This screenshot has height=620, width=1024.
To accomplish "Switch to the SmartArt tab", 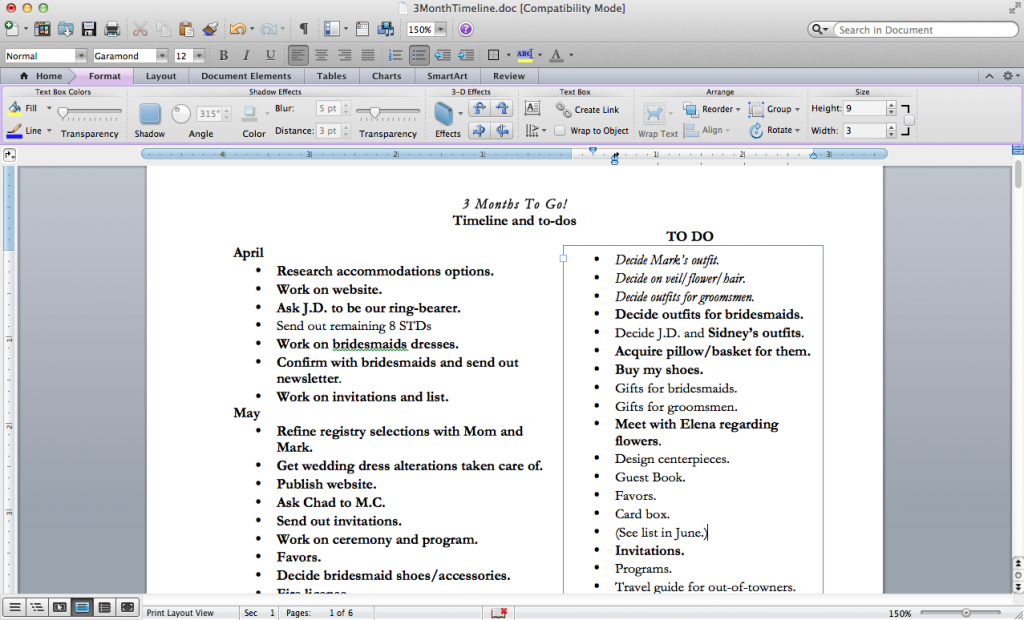I will (x=447, y=76).
